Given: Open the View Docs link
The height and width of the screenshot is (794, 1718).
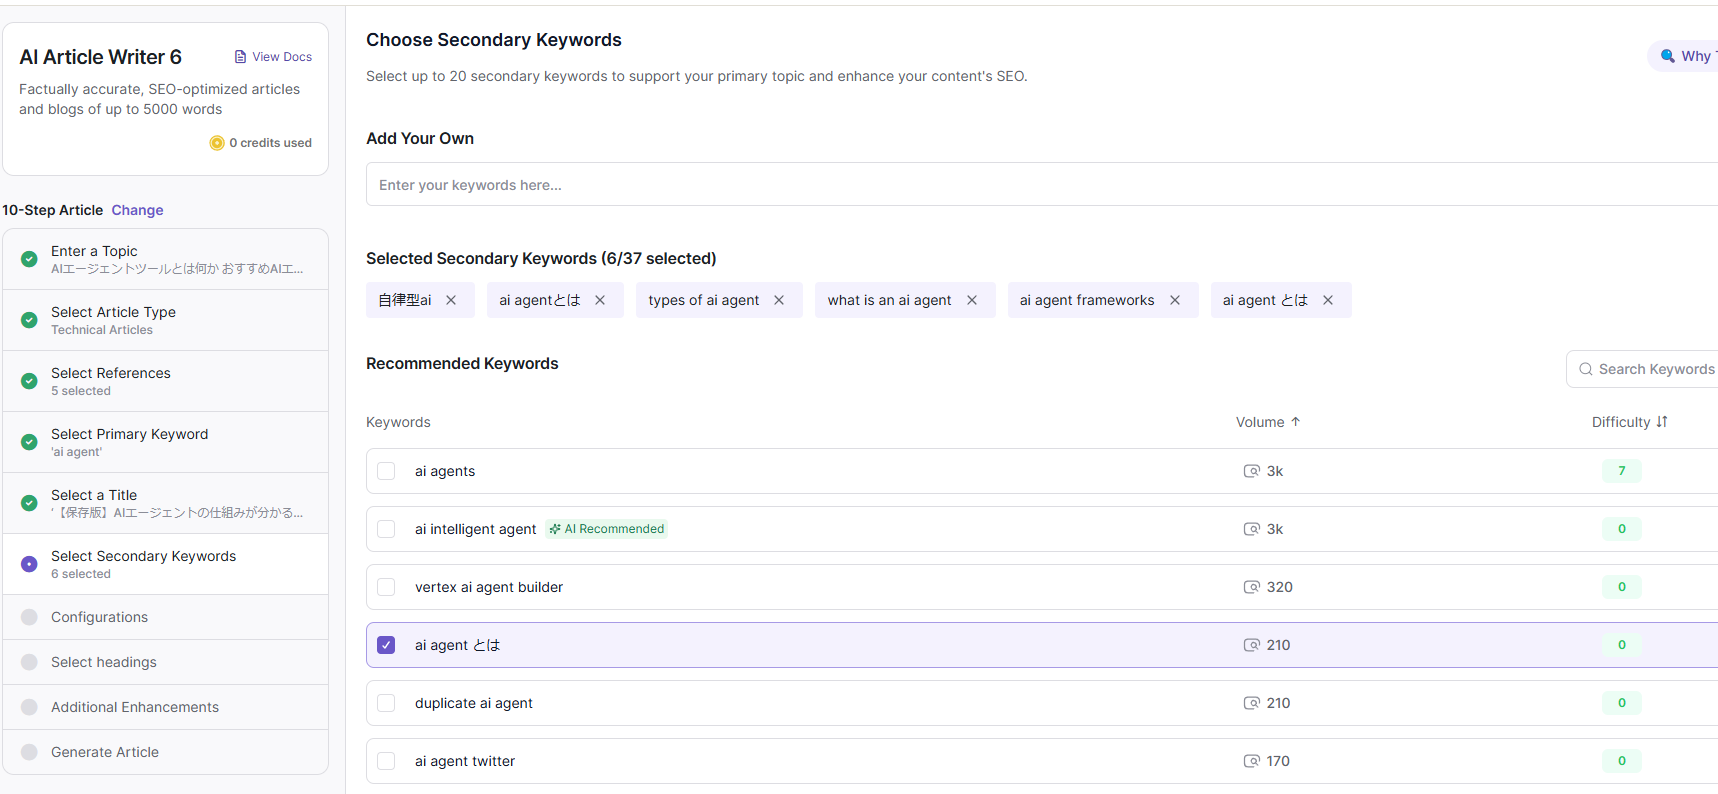Looking at the screenshot, I should point(281,57).
